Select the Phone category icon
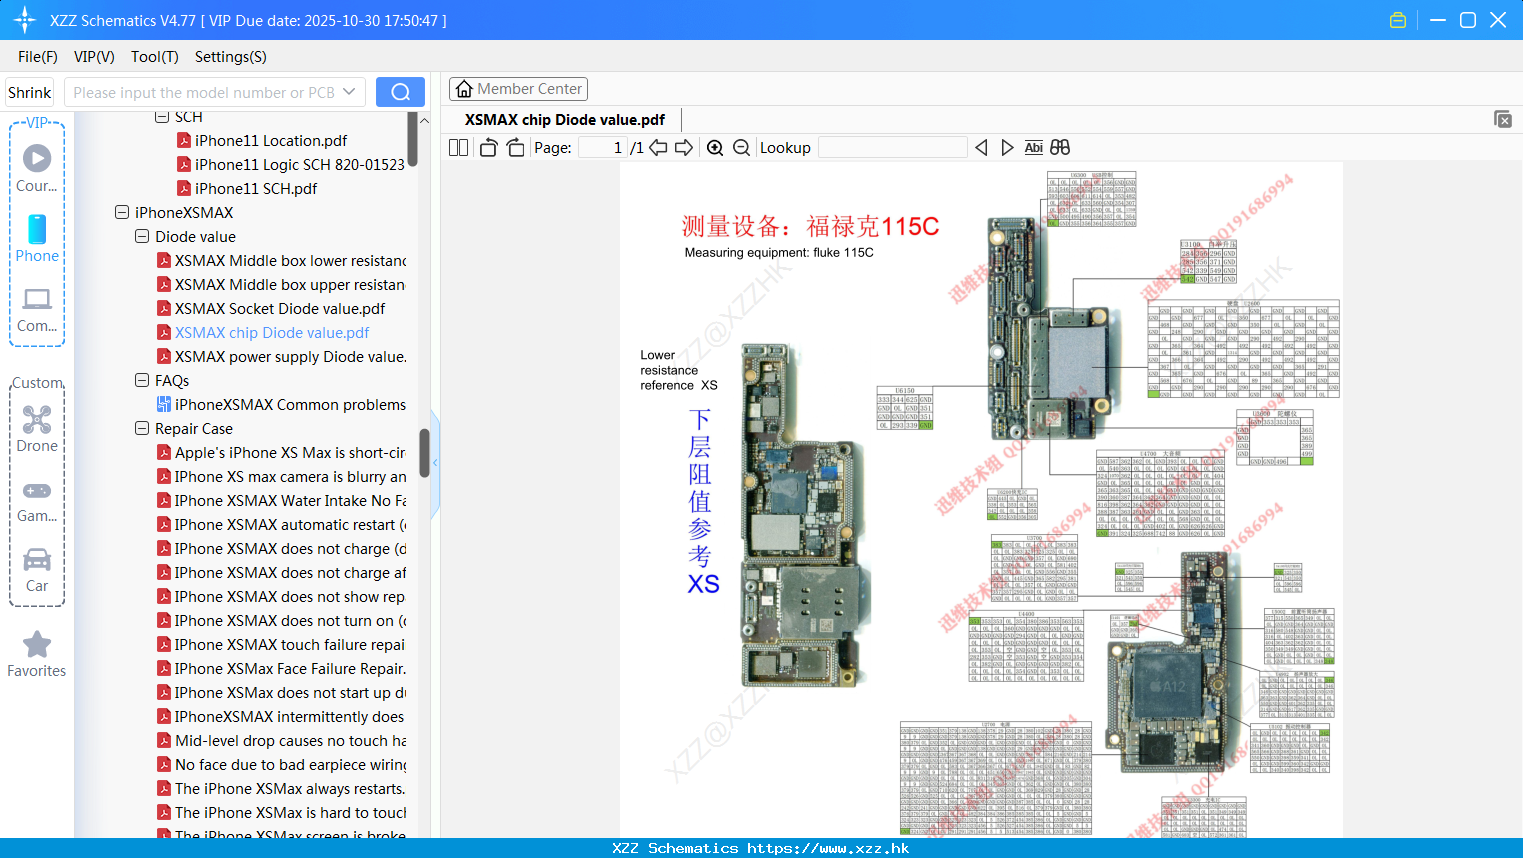The image size is (1523, 858). pyautogui.click(x=37, y=238)
